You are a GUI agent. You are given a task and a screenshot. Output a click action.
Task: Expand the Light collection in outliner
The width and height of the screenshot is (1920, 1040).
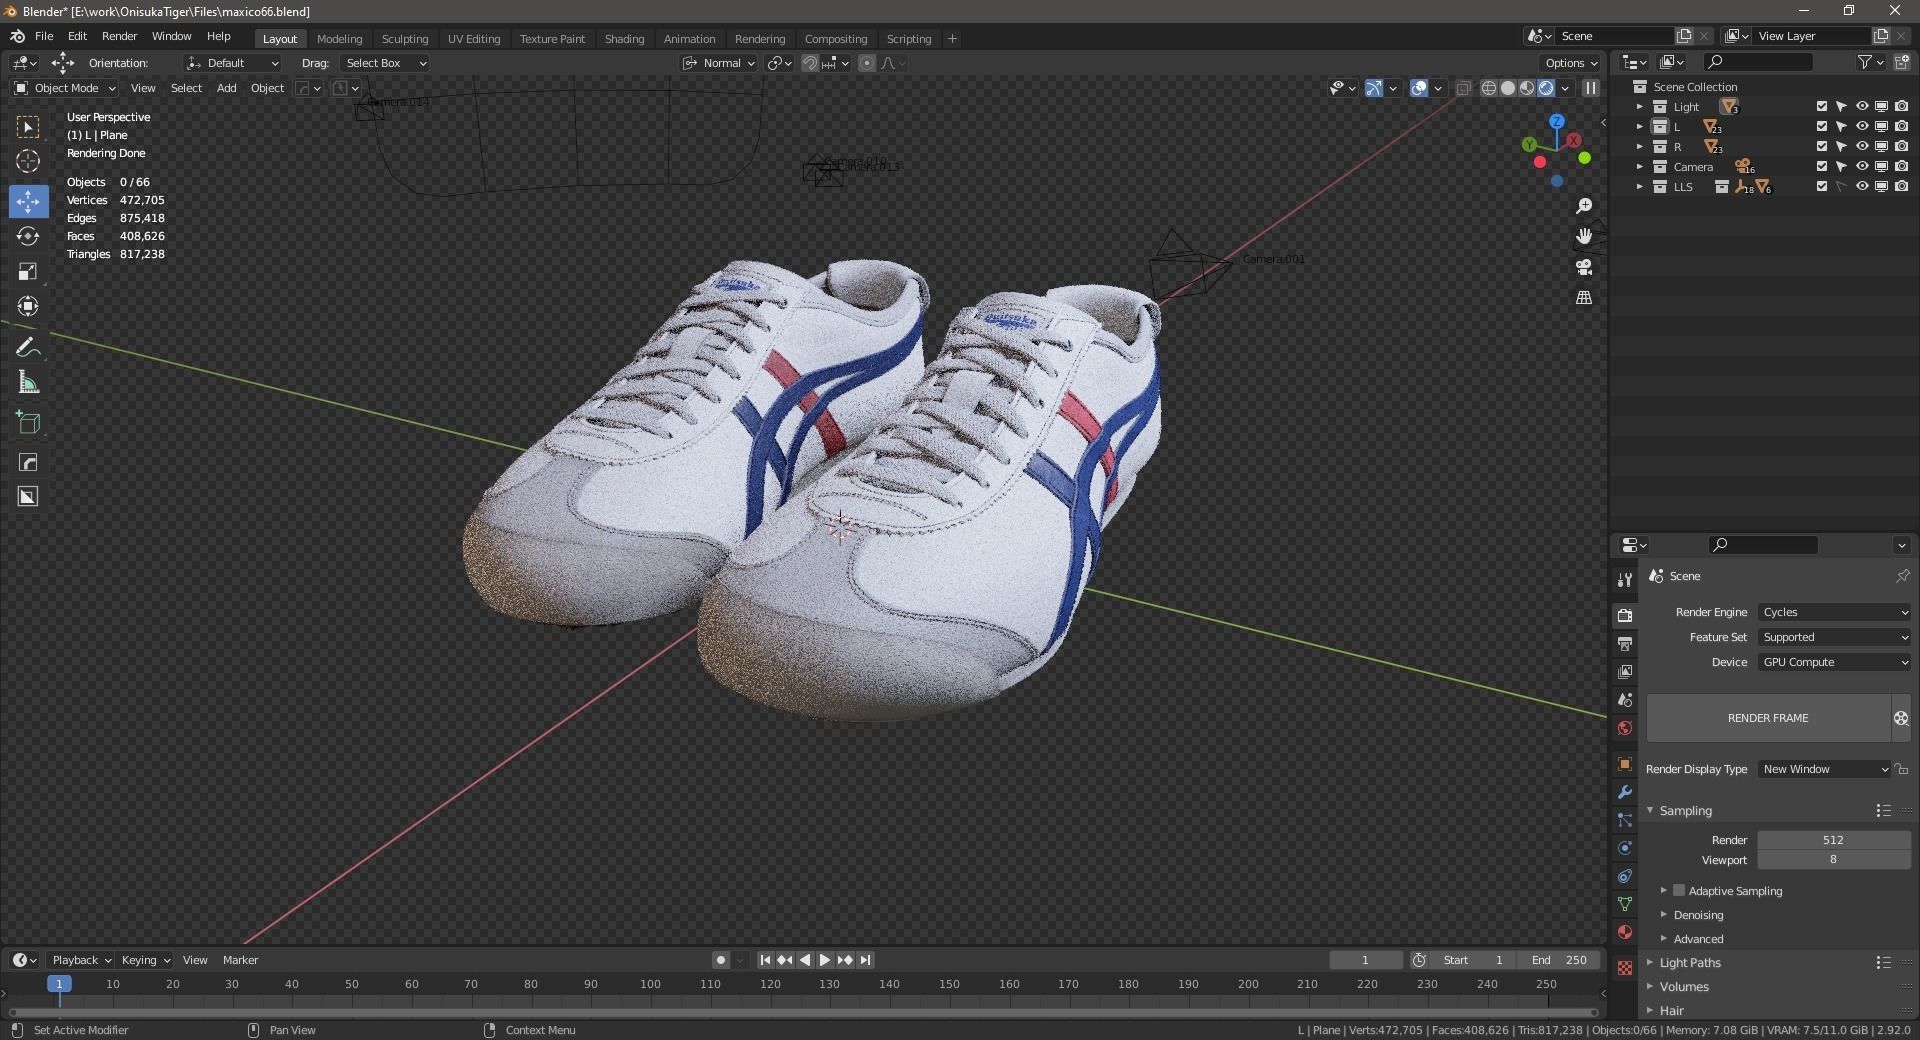pyautogui.click(x=1639, y=107)
